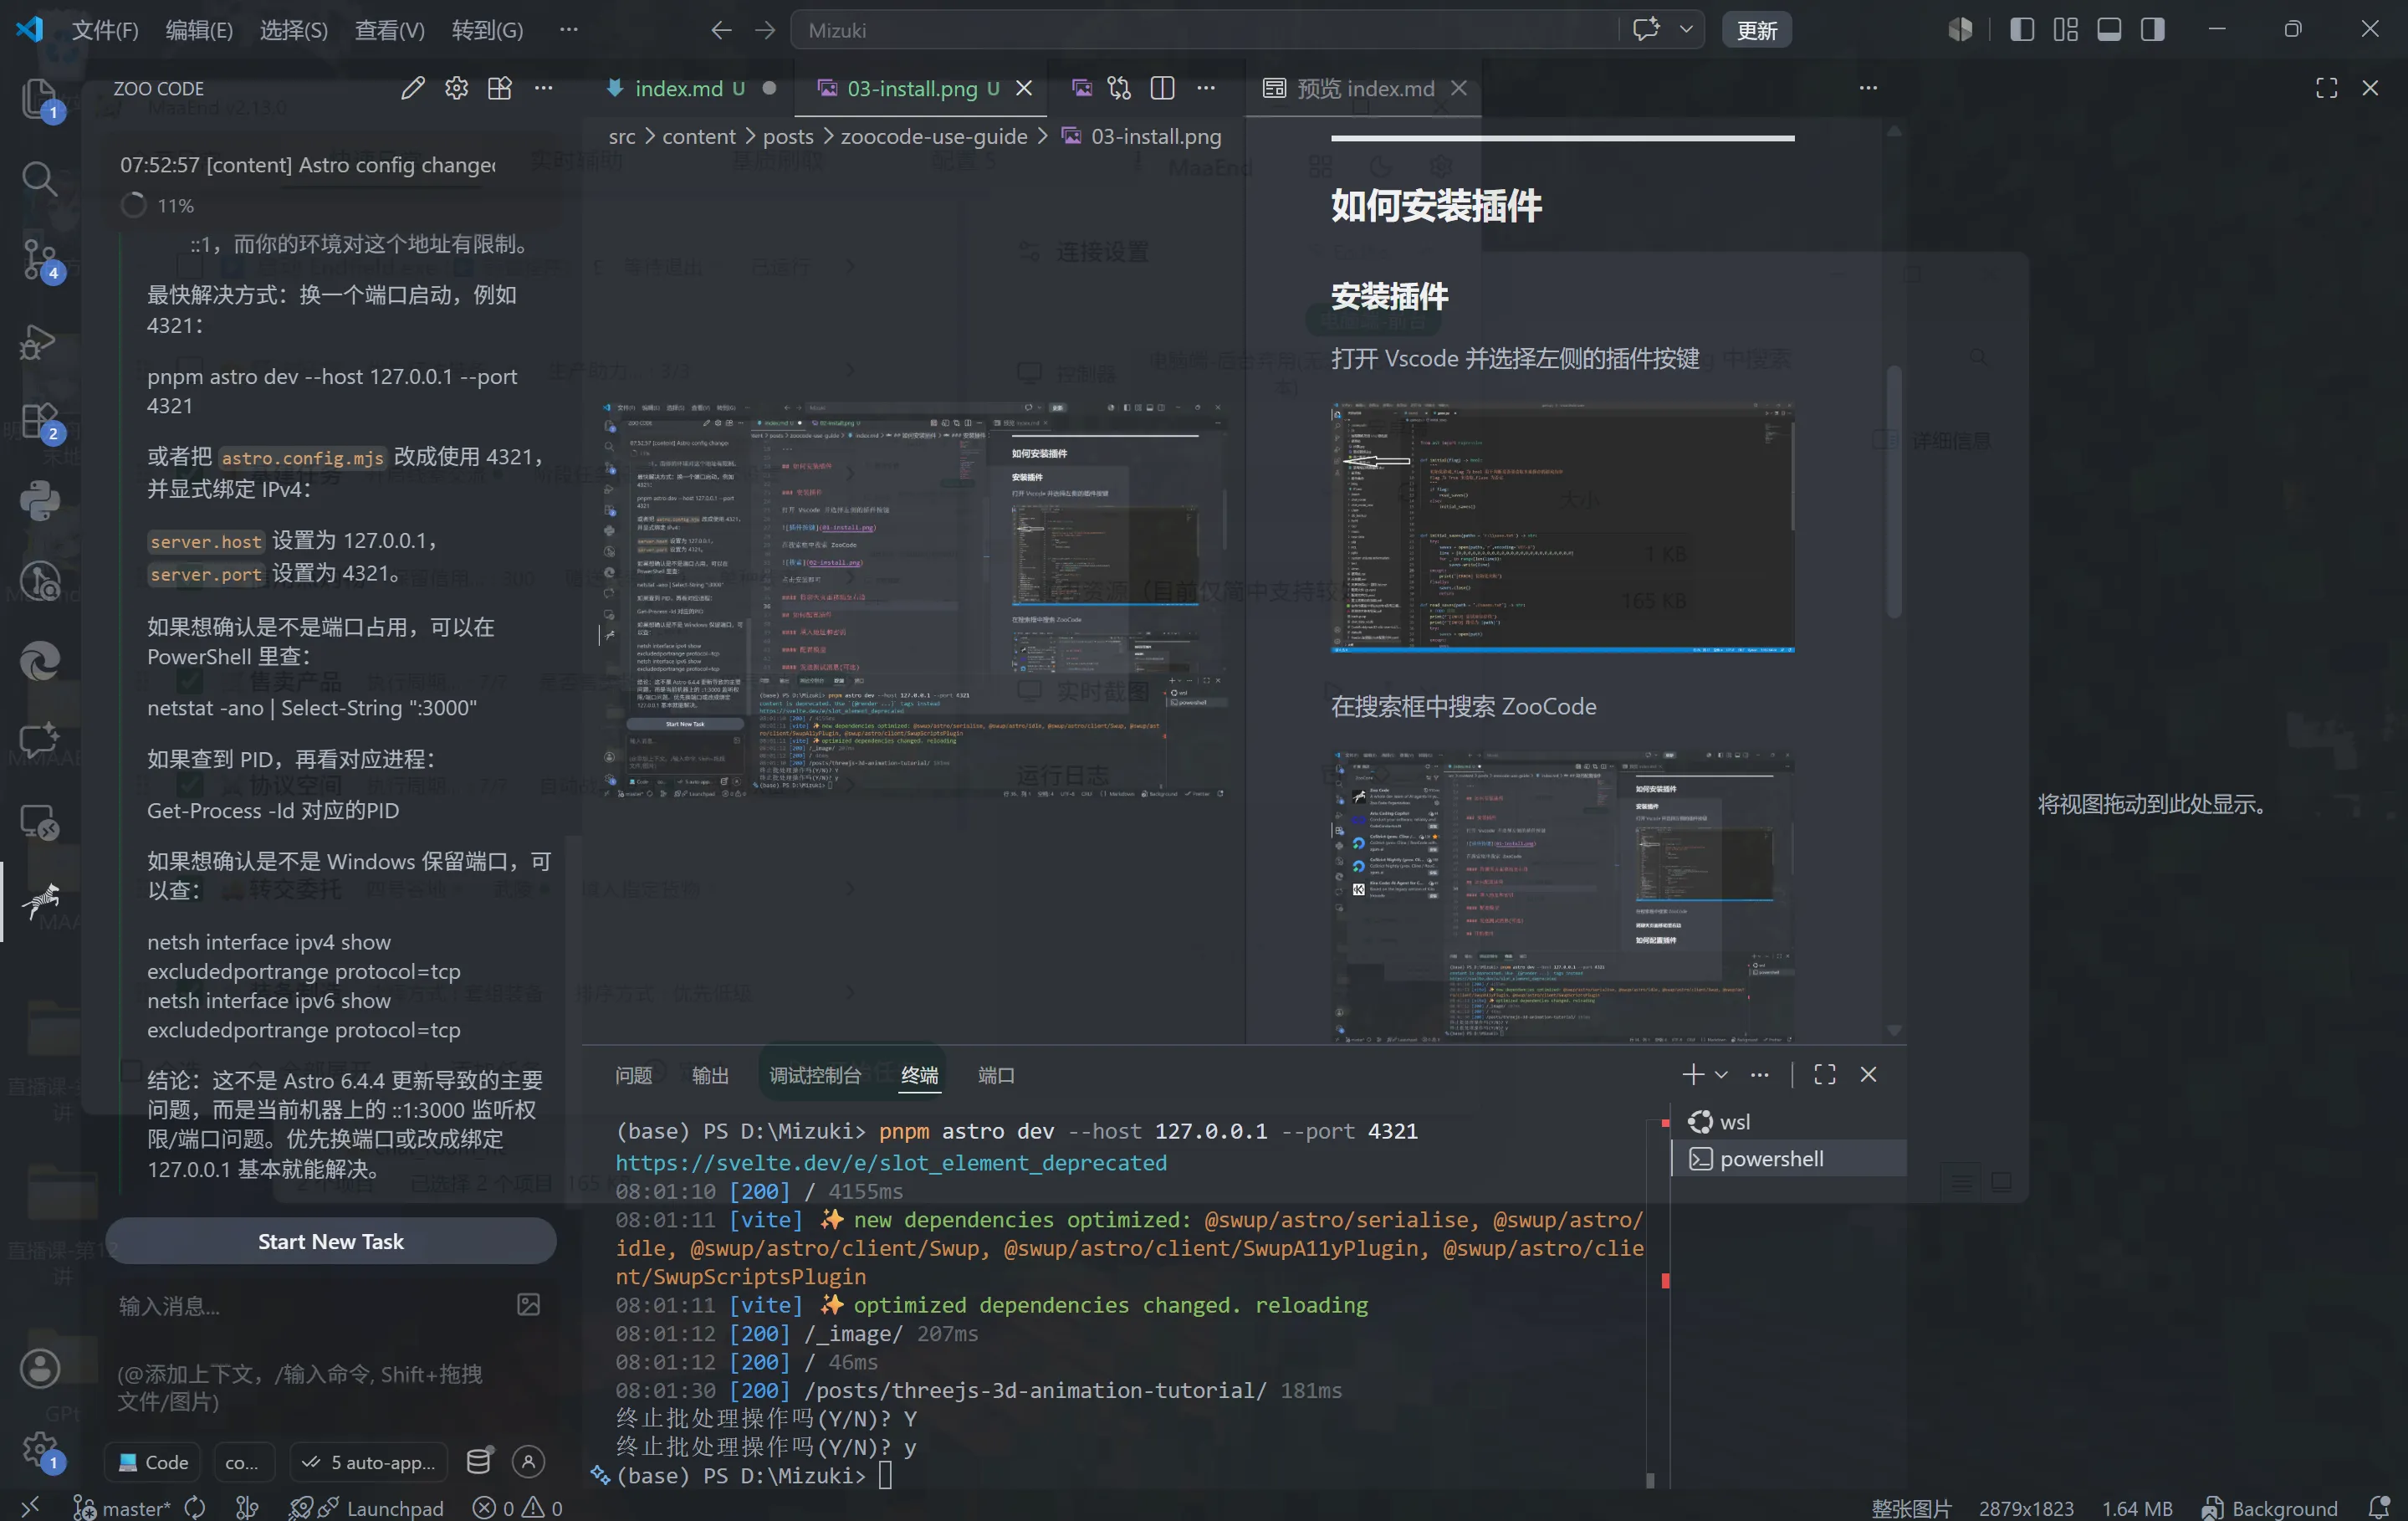2408x1521 pixels.
Task: Expand the zoocode-use-guide breadcrumb
Action: tap(934, 136)
